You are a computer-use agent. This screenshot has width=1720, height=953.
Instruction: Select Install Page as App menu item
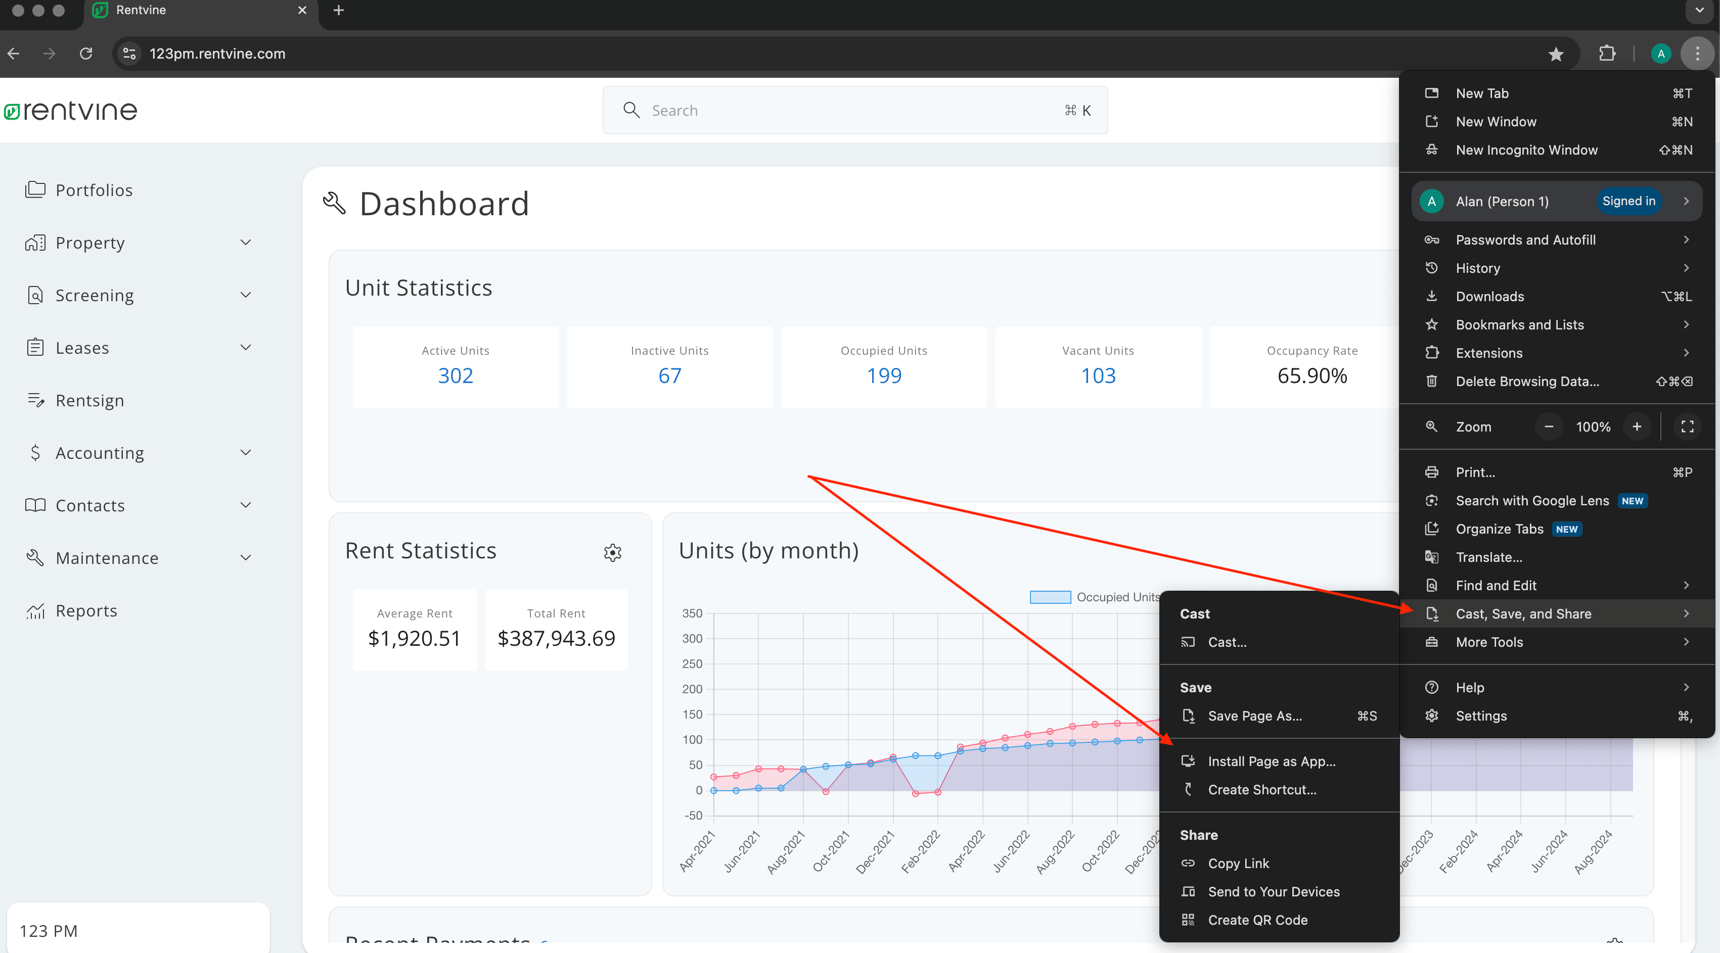click(x=1271, y=762)
